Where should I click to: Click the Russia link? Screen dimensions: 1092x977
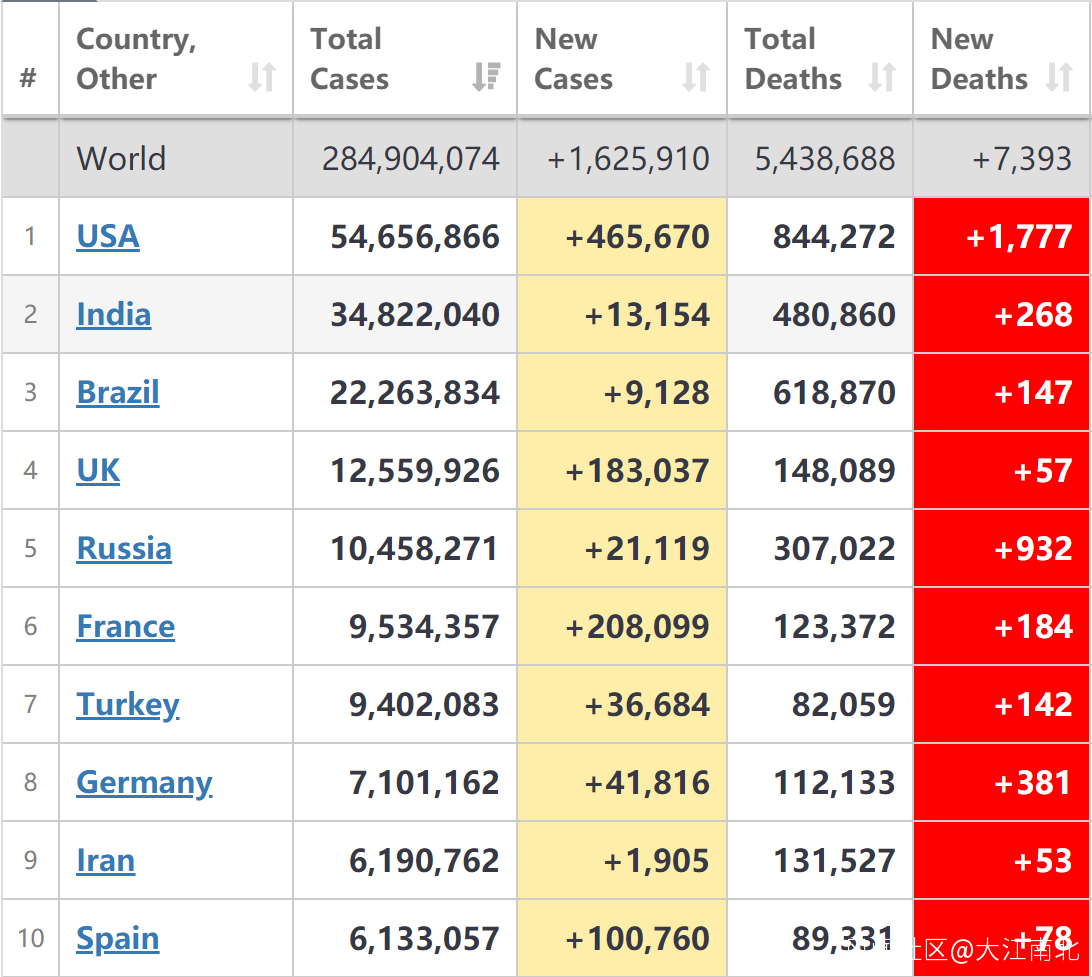[x=124, y=549]
